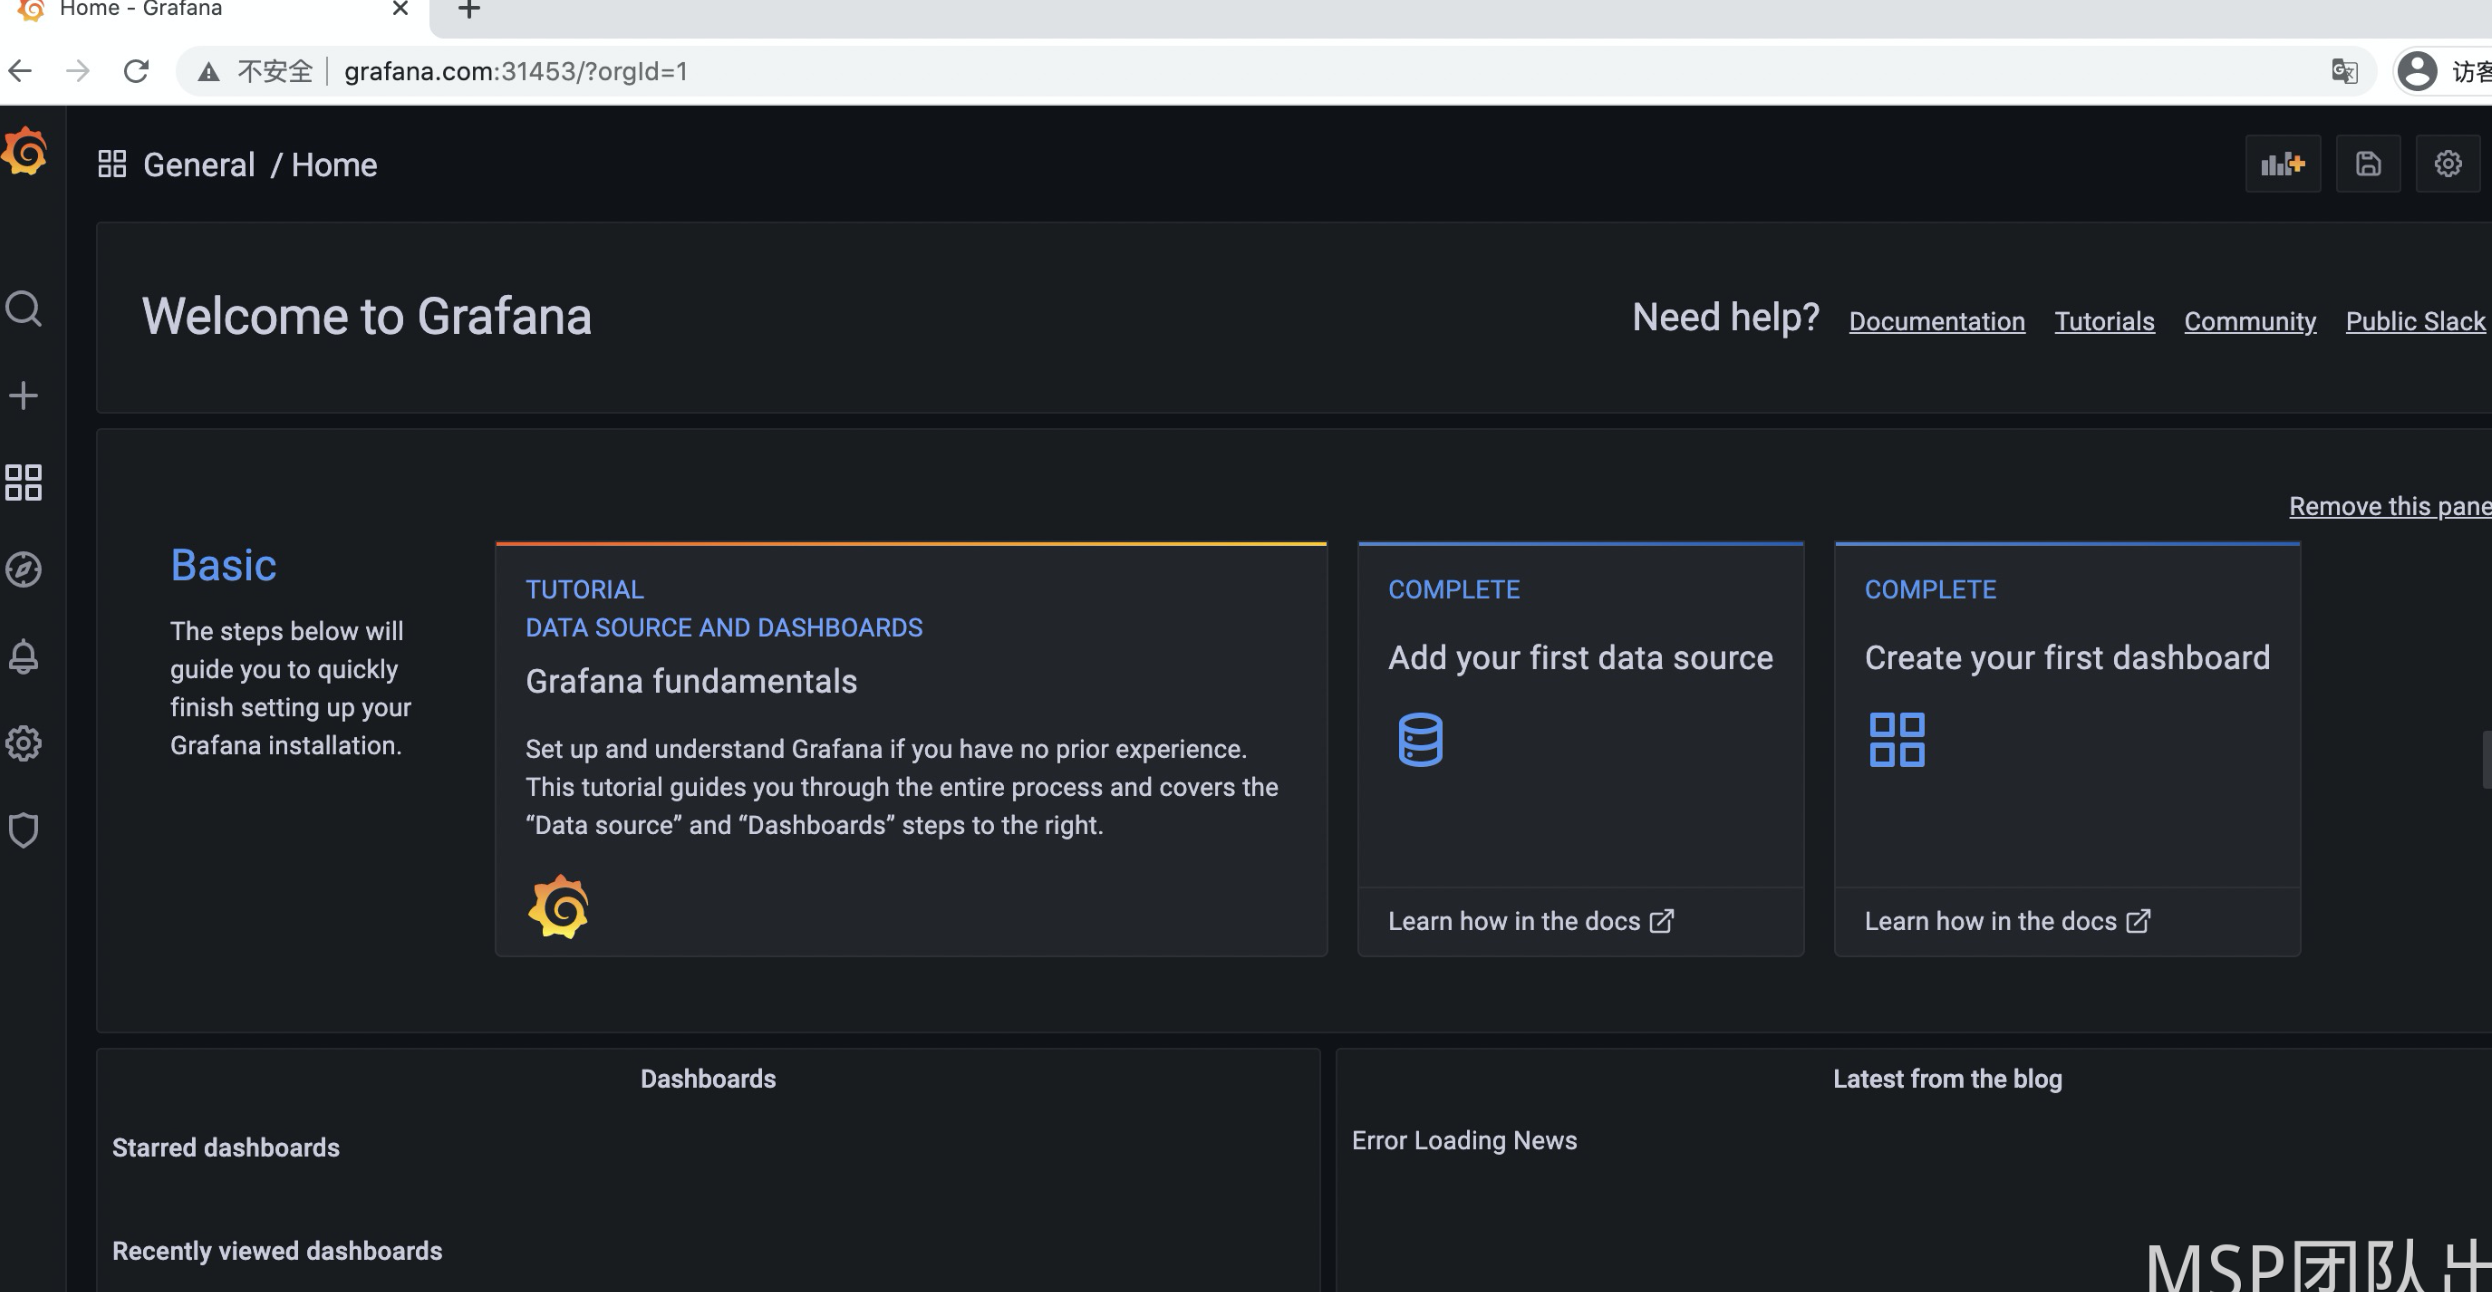The width and height of the screenshot is (2492, 1292).
Task: Click the Error Loading News text
Action: [x=1464, y=1141]
